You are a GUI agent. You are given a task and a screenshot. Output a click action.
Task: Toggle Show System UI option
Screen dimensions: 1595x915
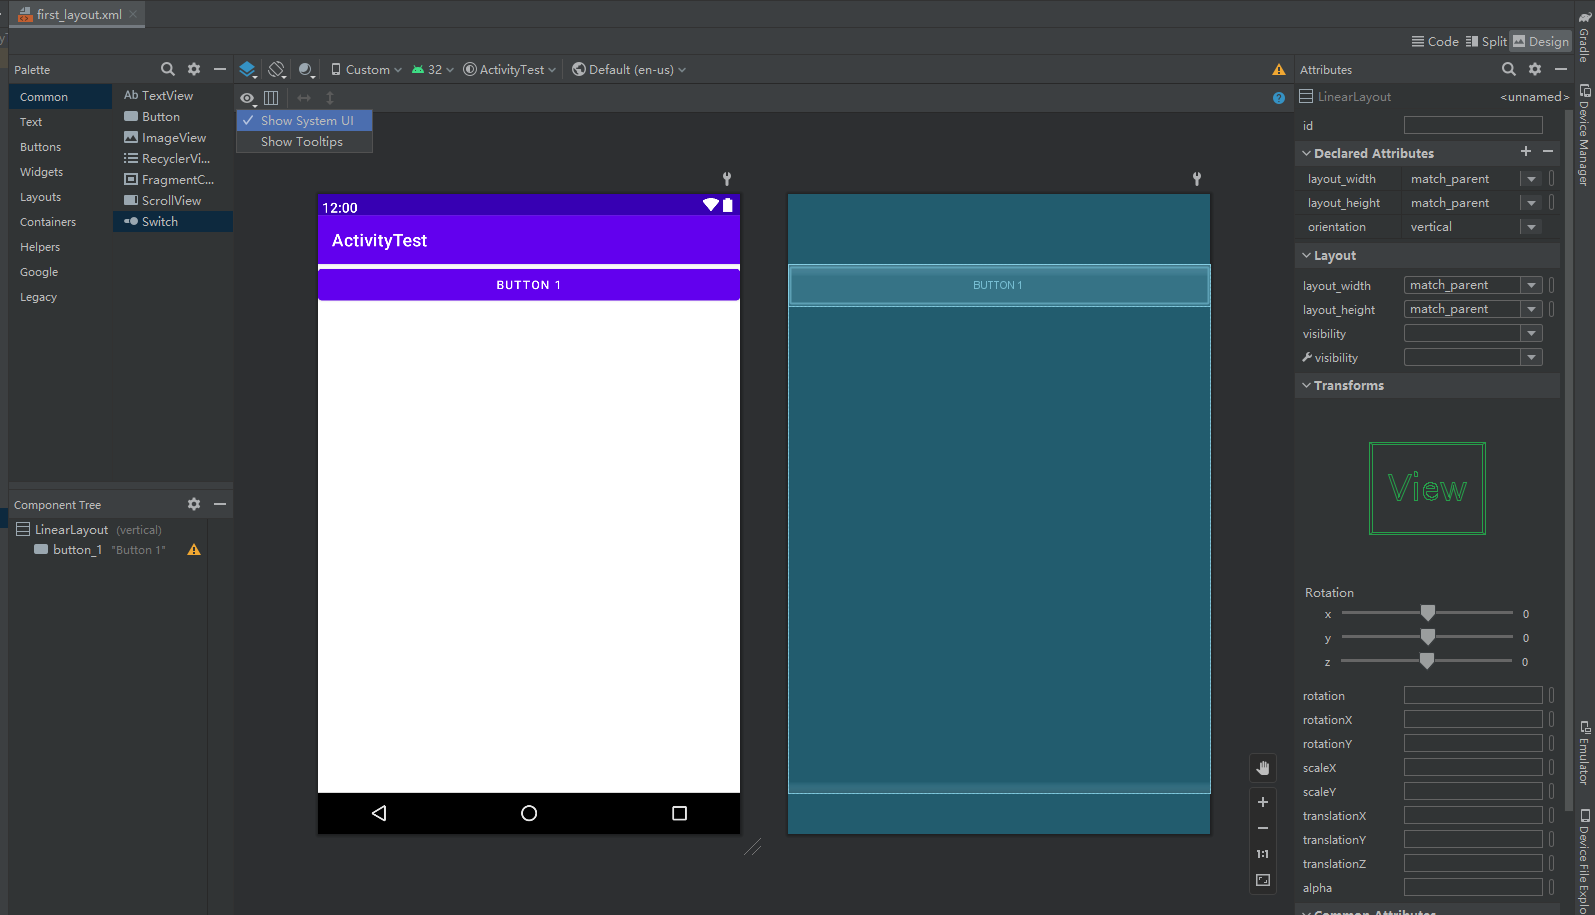point(305,120)
